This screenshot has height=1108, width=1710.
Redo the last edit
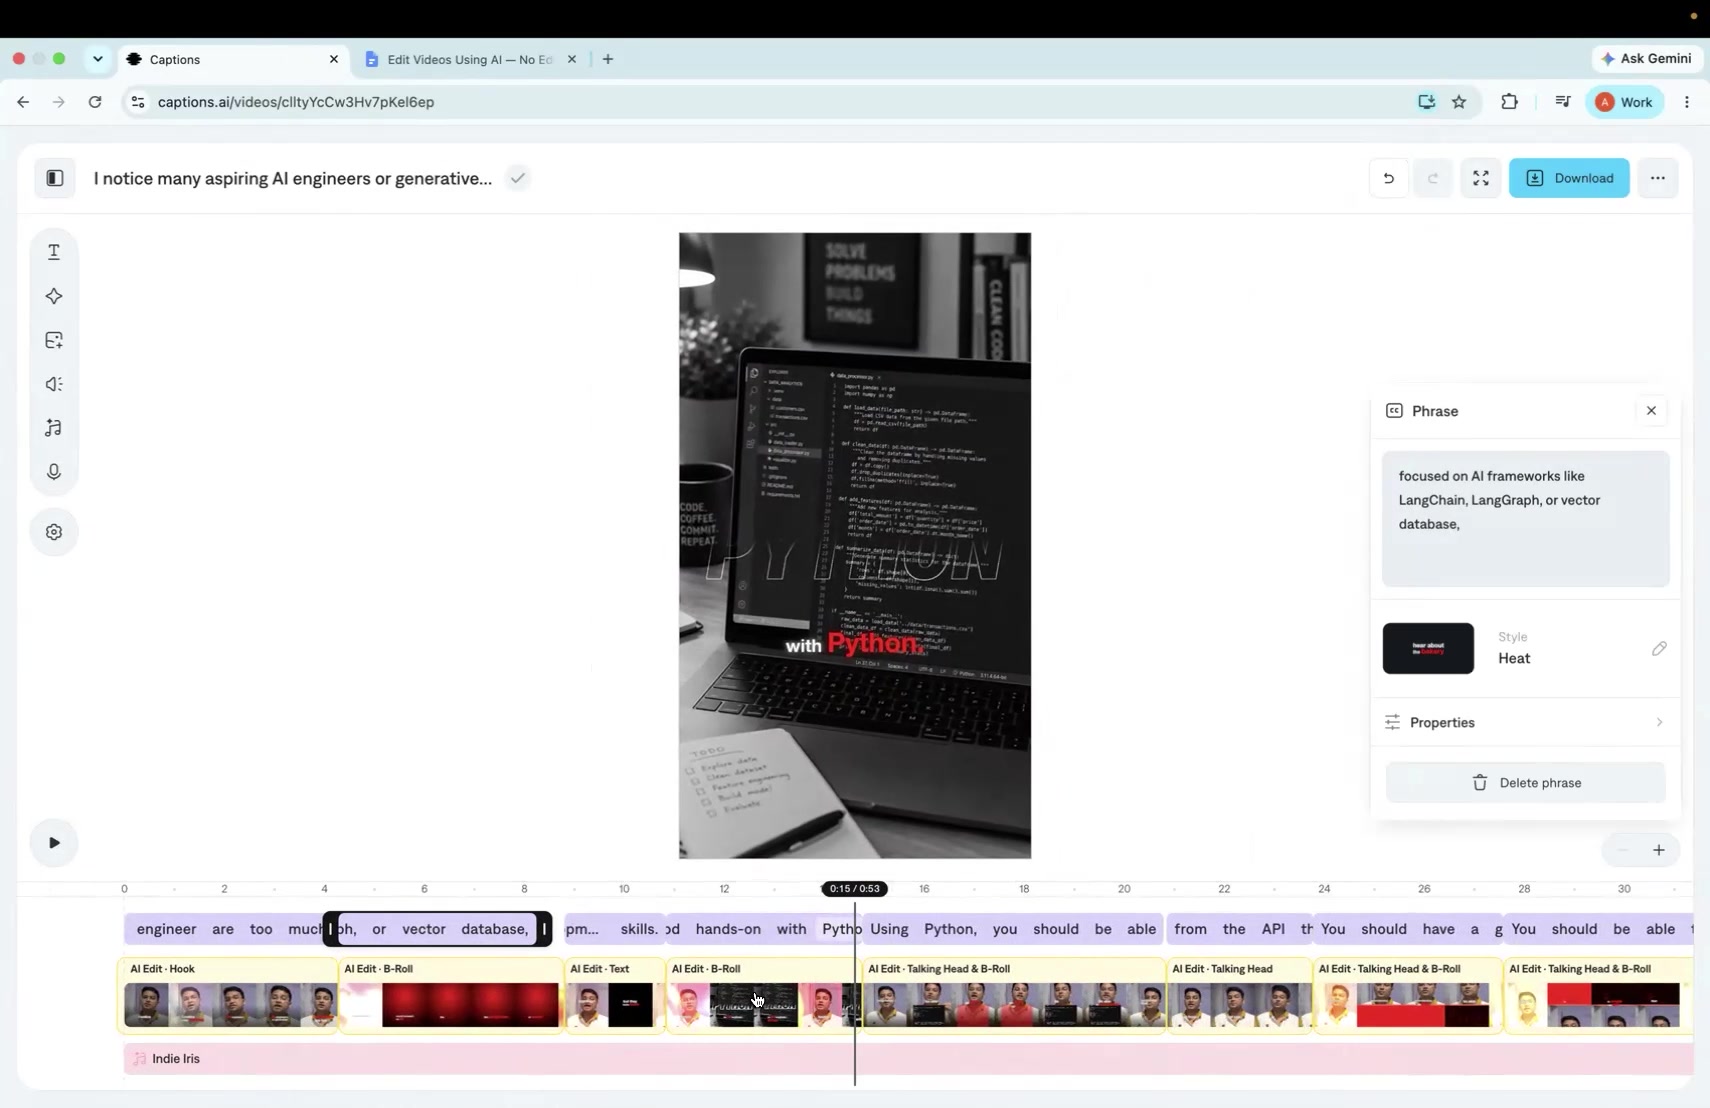click(x=1433, y=178)
